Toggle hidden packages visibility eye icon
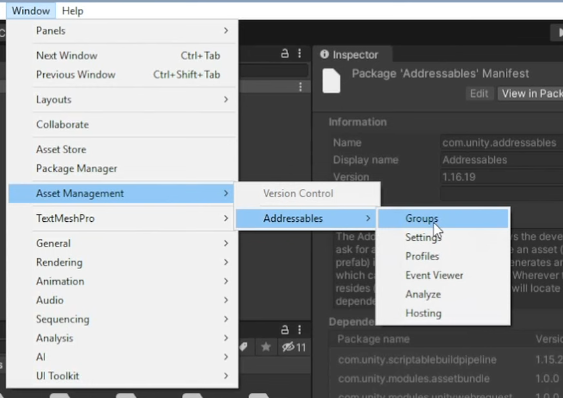This screenshot has height=398, width=563. point(294,347)
